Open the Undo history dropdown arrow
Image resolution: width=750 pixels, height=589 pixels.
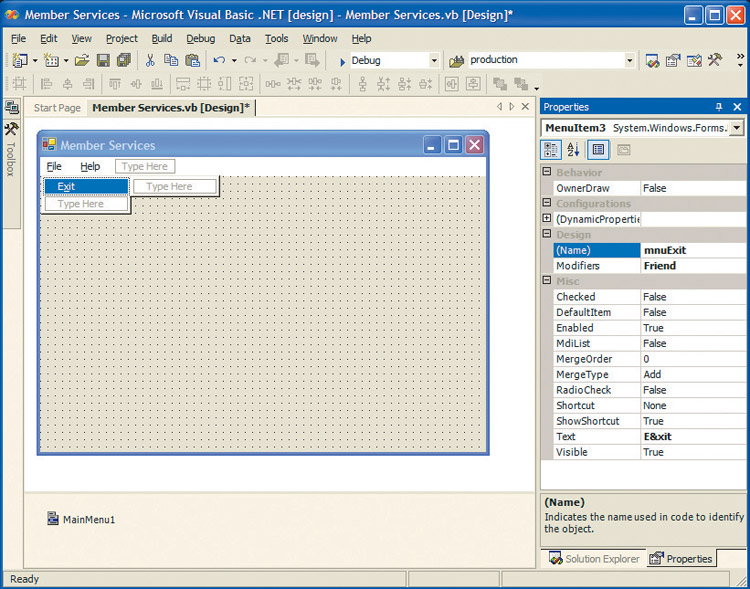coord(234,61)
